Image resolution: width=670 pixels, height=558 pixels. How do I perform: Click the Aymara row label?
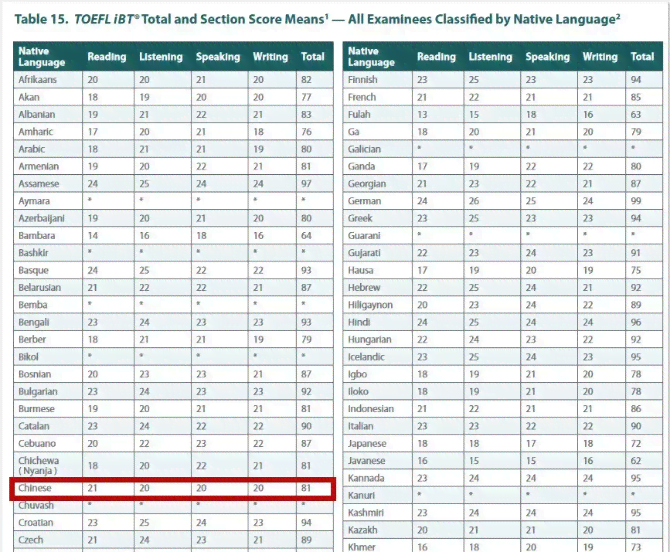[x=34, y=201]
